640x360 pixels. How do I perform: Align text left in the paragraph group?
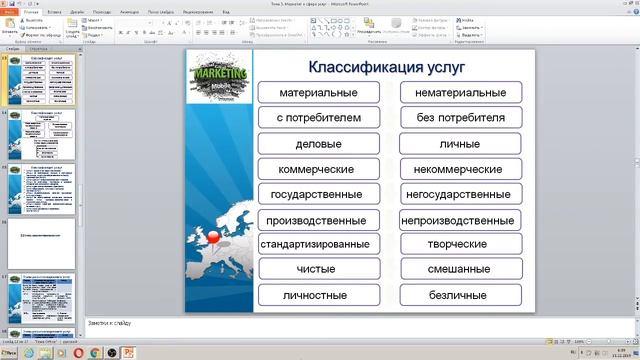click(198, 33)
